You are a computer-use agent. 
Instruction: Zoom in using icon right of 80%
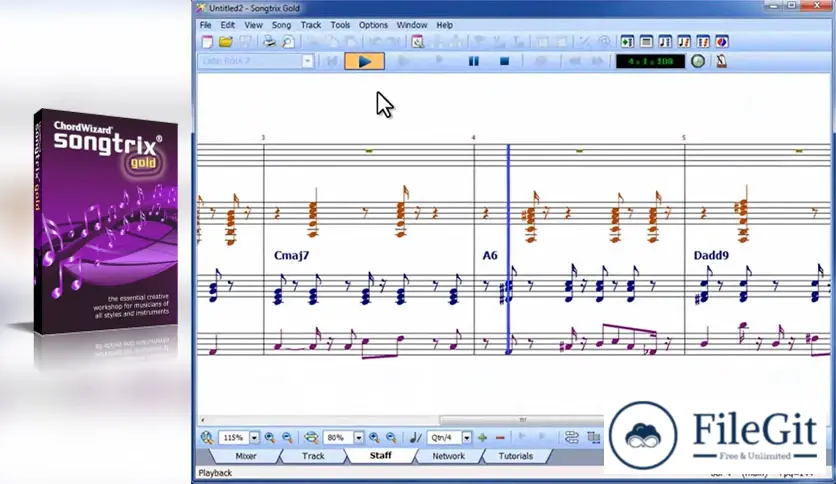(x=374, y=438)
